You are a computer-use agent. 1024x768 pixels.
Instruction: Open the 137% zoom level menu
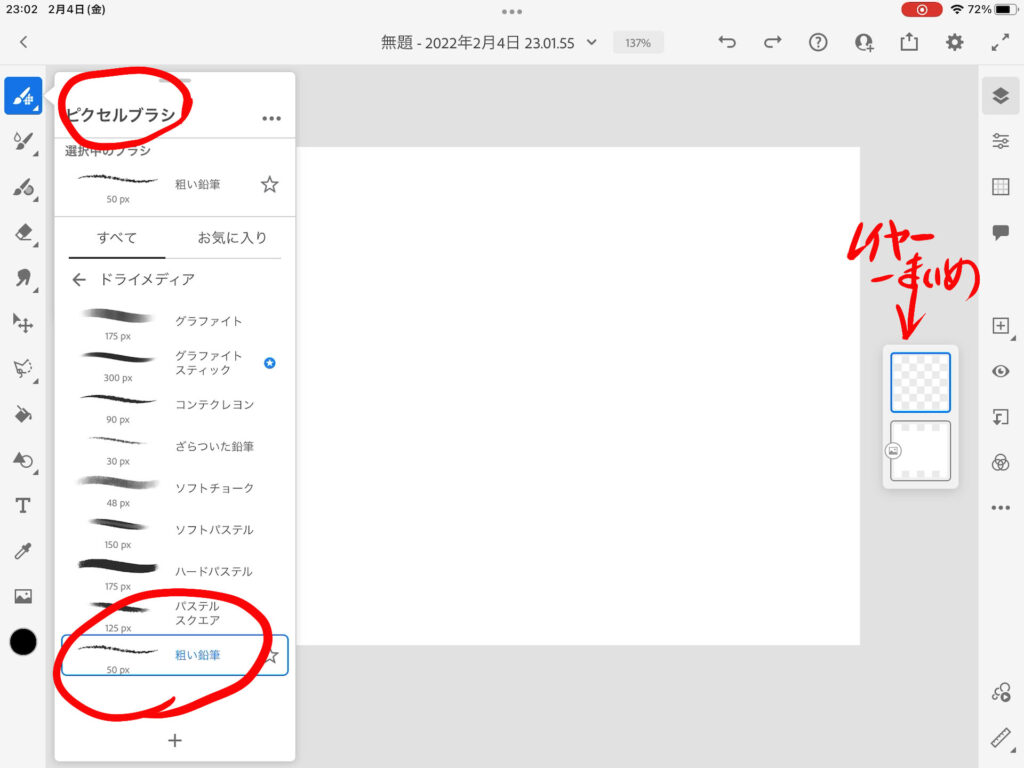[x=638, y=43]
